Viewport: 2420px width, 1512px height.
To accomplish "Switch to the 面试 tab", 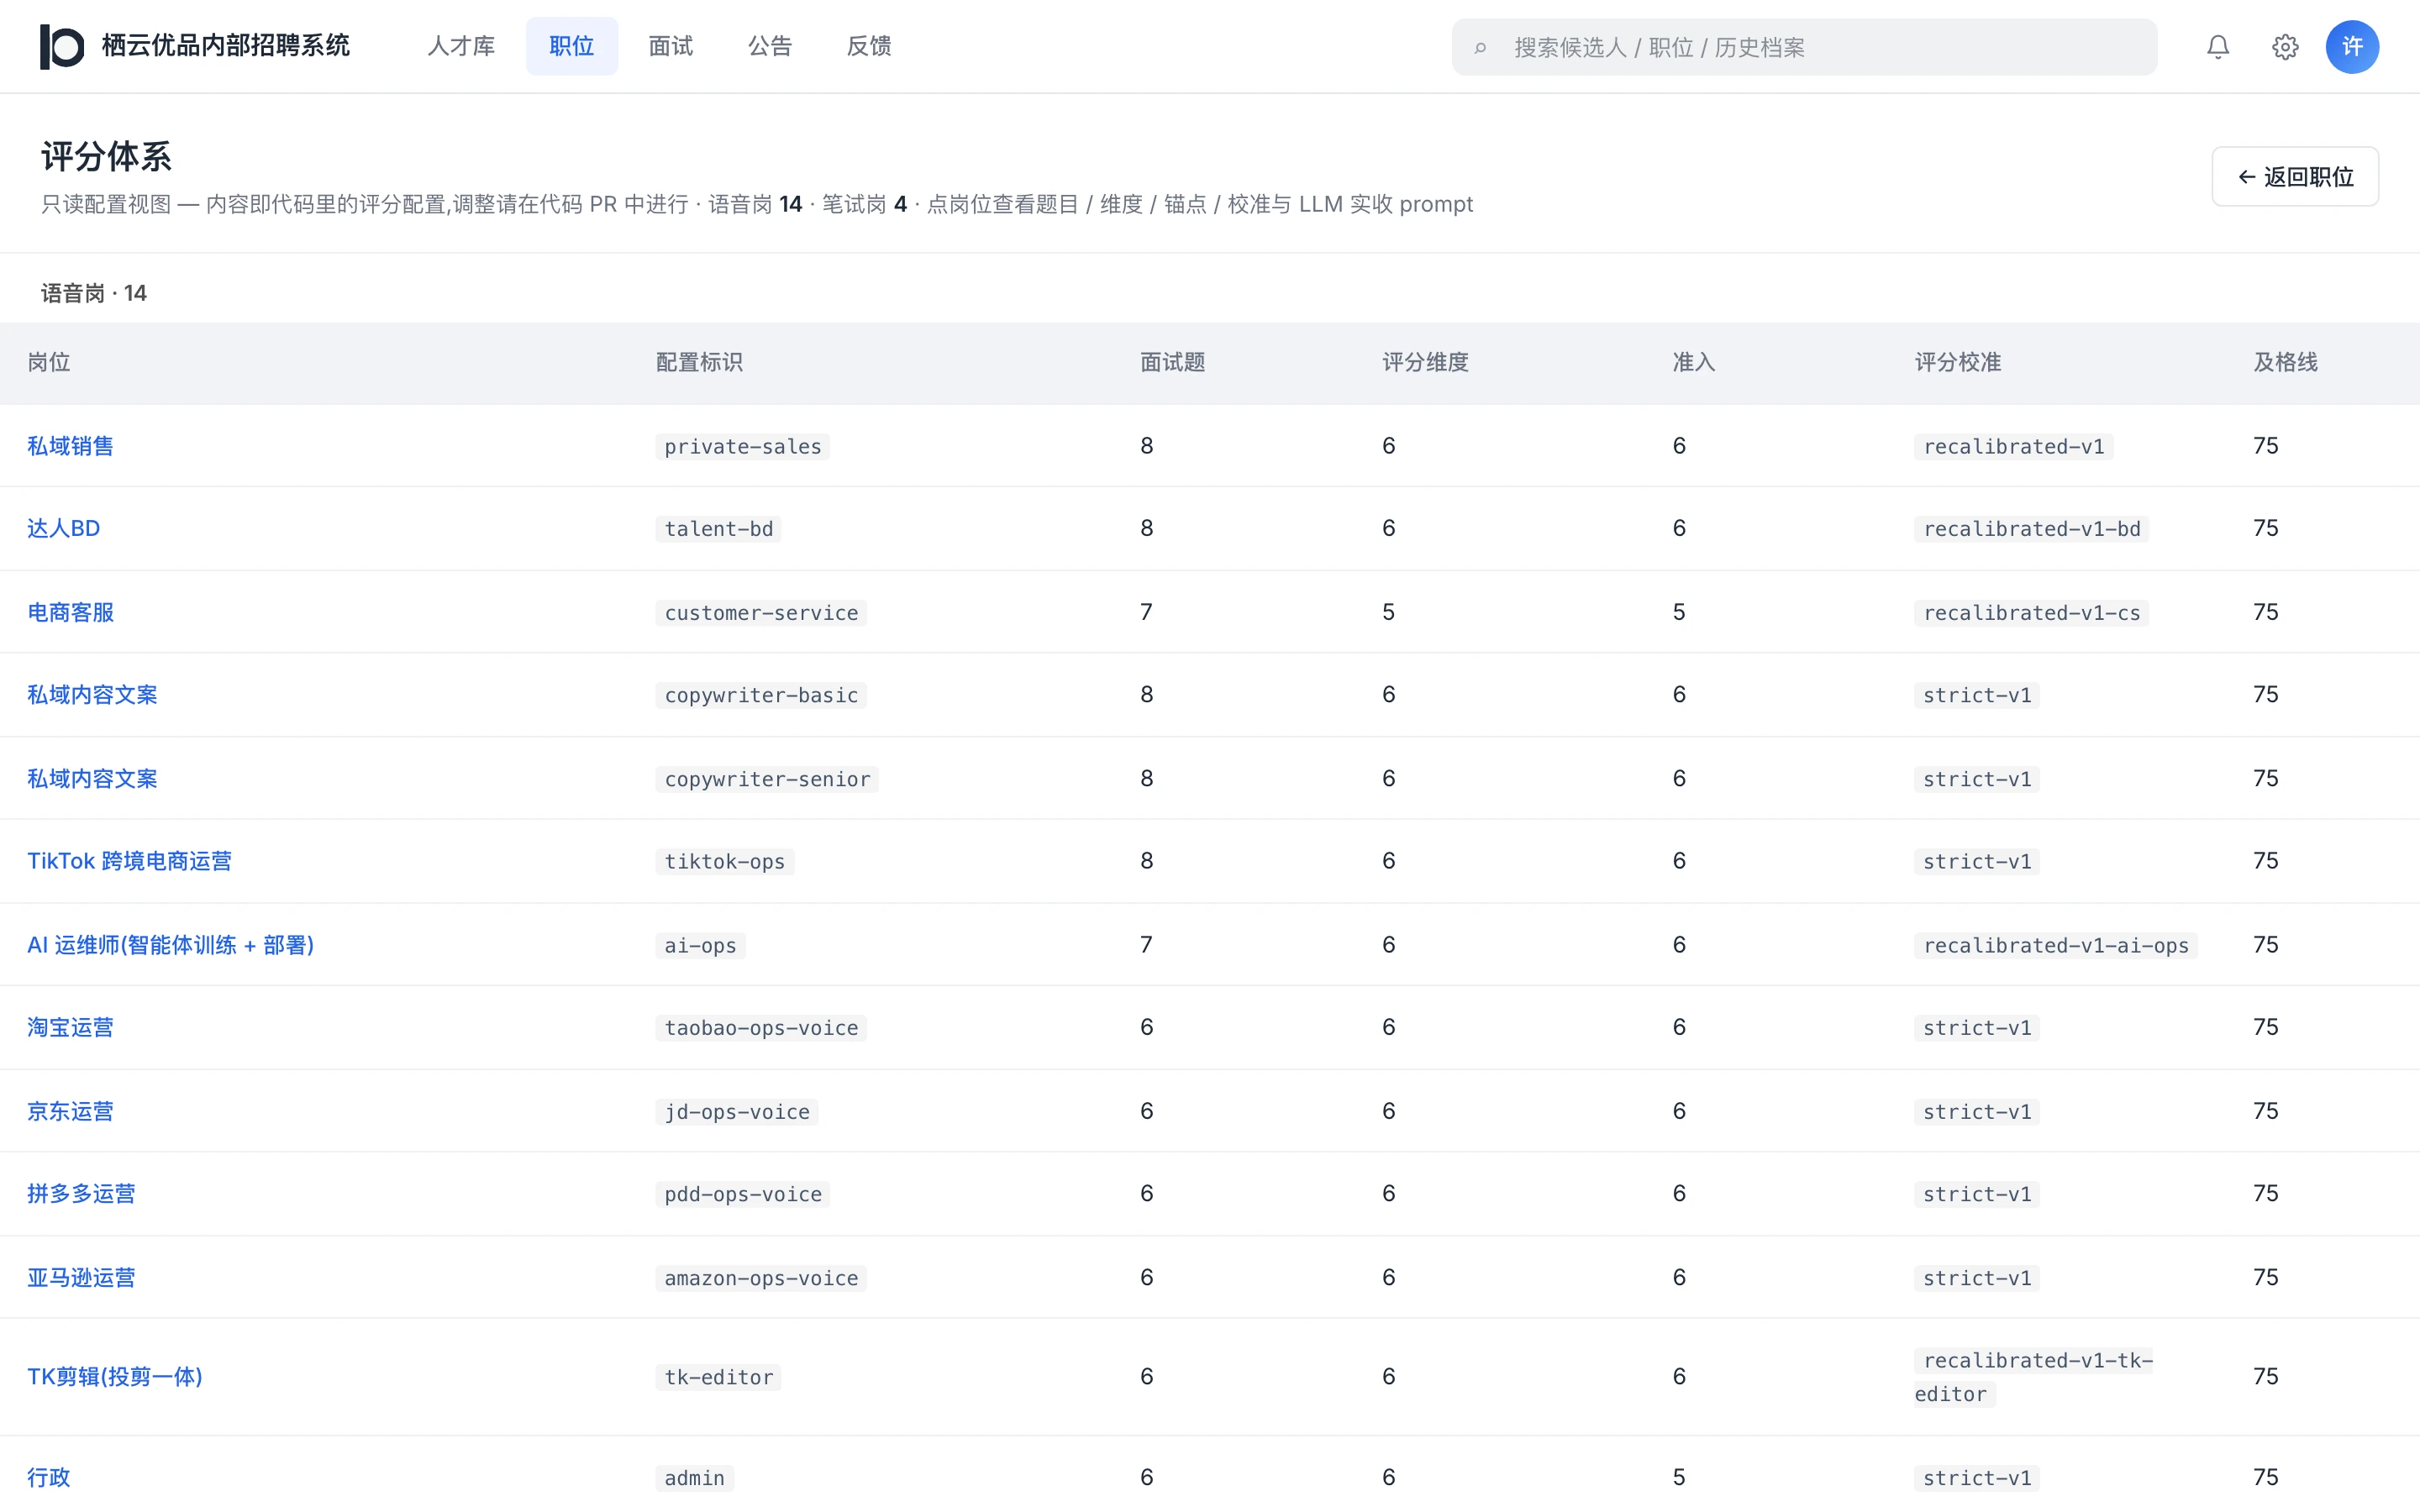I will click(x=671, y=46).
